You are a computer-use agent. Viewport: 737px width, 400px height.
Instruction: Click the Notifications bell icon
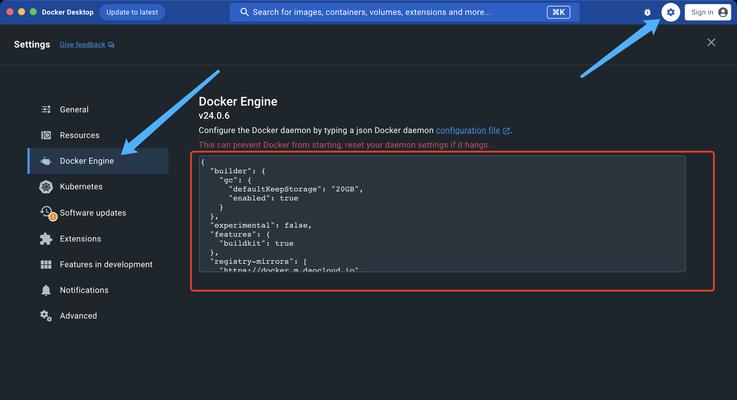point(46,290)
